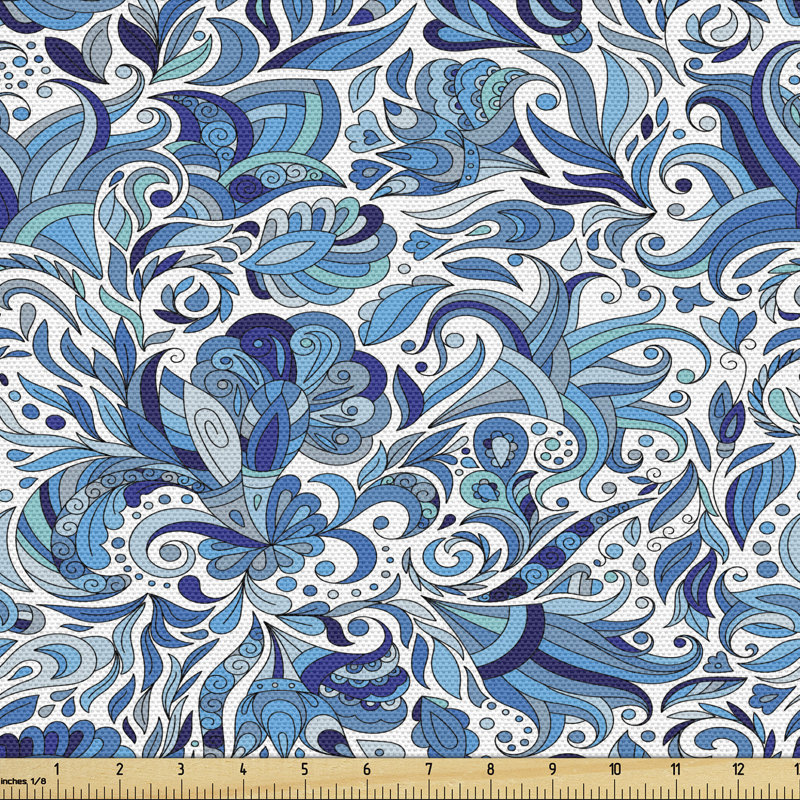The image size is (800, 800).
Task: Click the number 1 ruler mark
Action: tap(57, 769)
